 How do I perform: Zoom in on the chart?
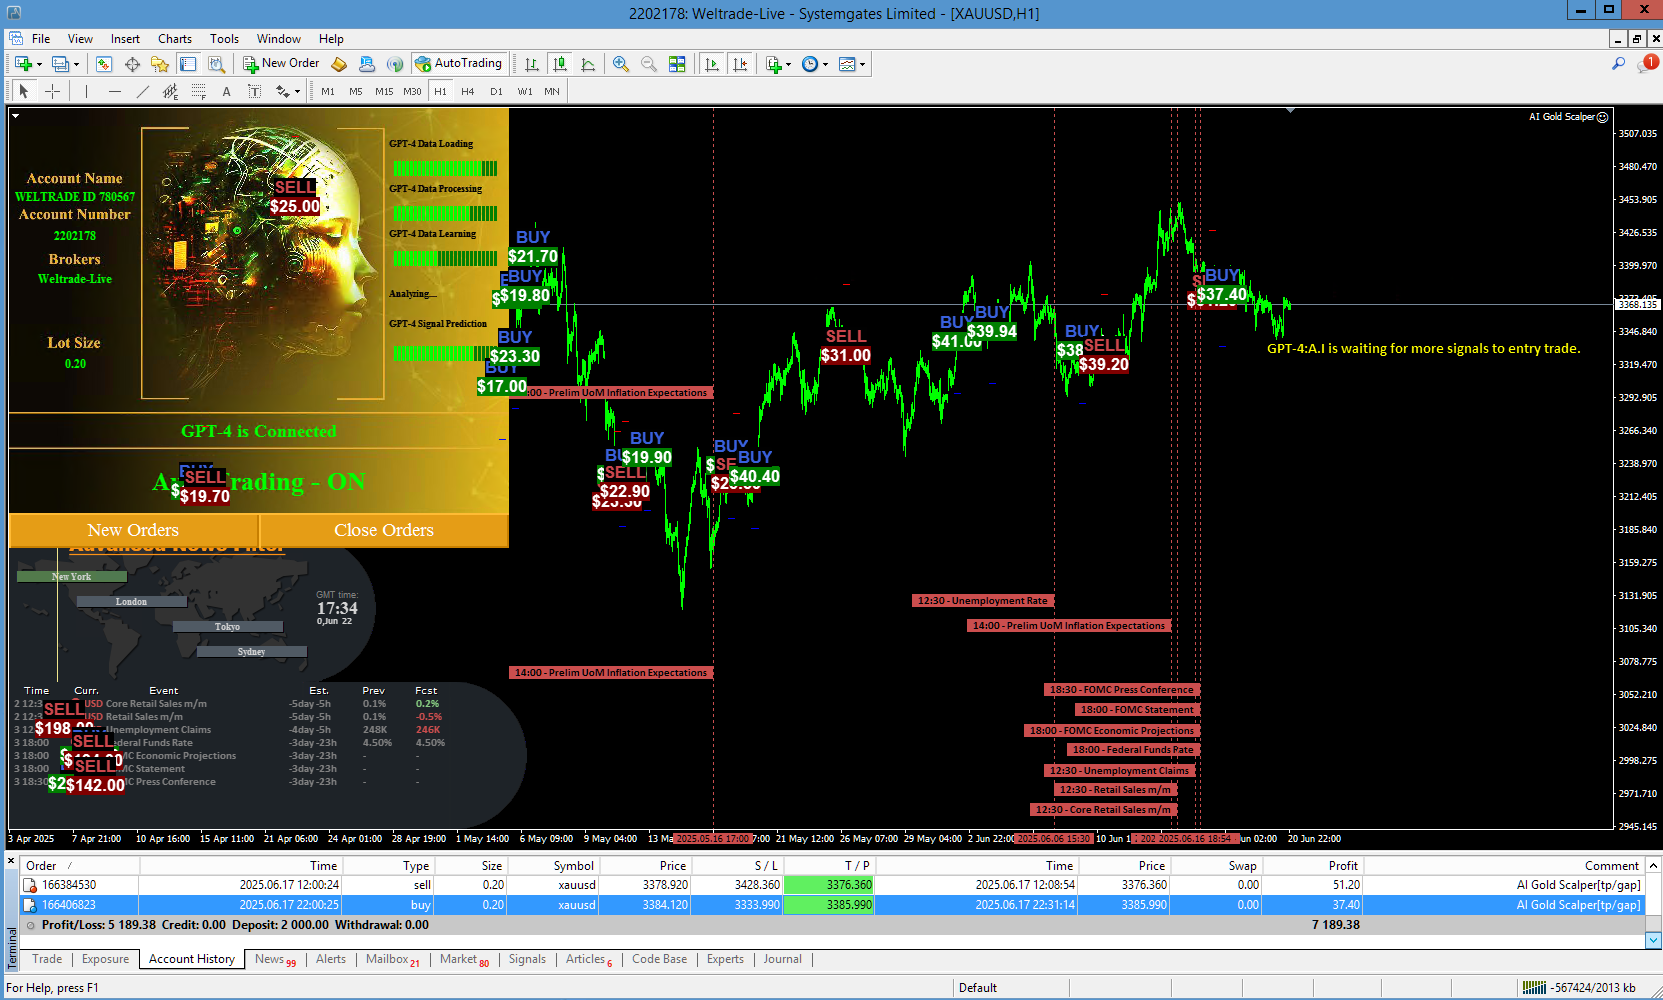coord(621,64)
